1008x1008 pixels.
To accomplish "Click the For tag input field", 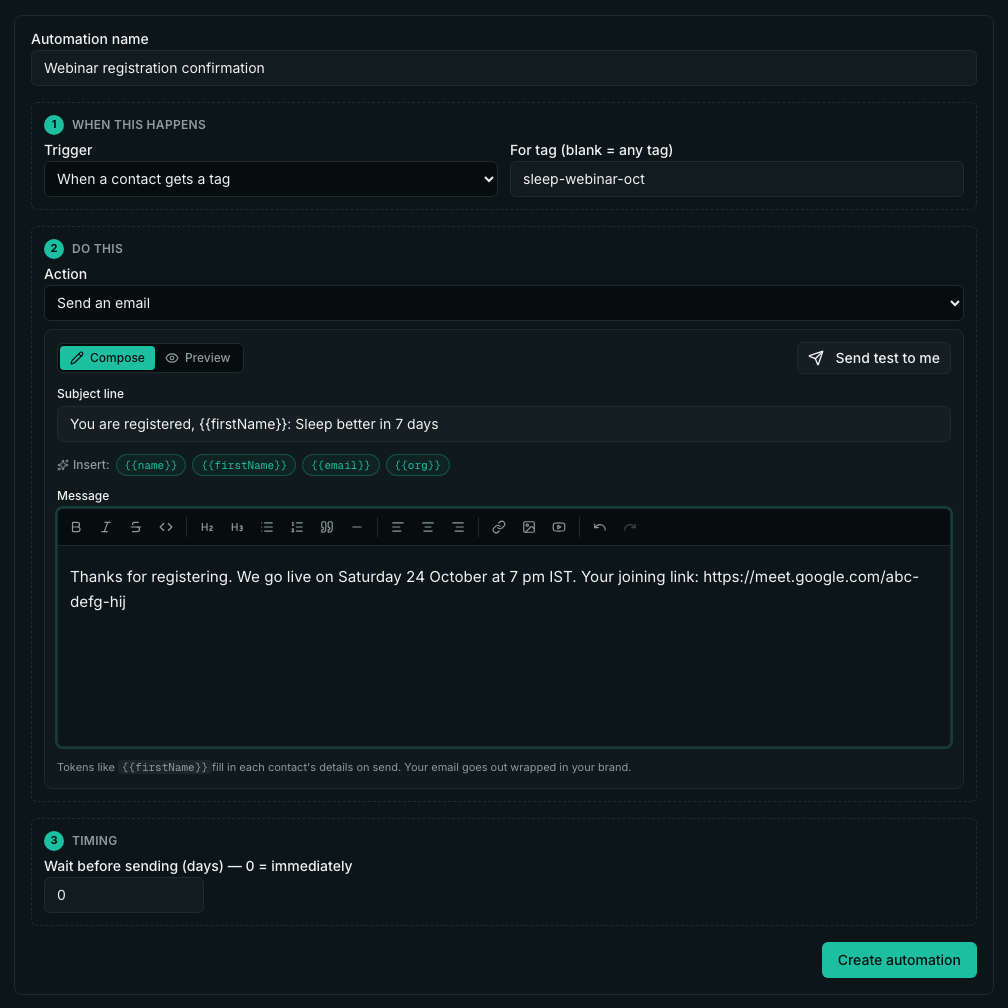I will click(737, 179).
